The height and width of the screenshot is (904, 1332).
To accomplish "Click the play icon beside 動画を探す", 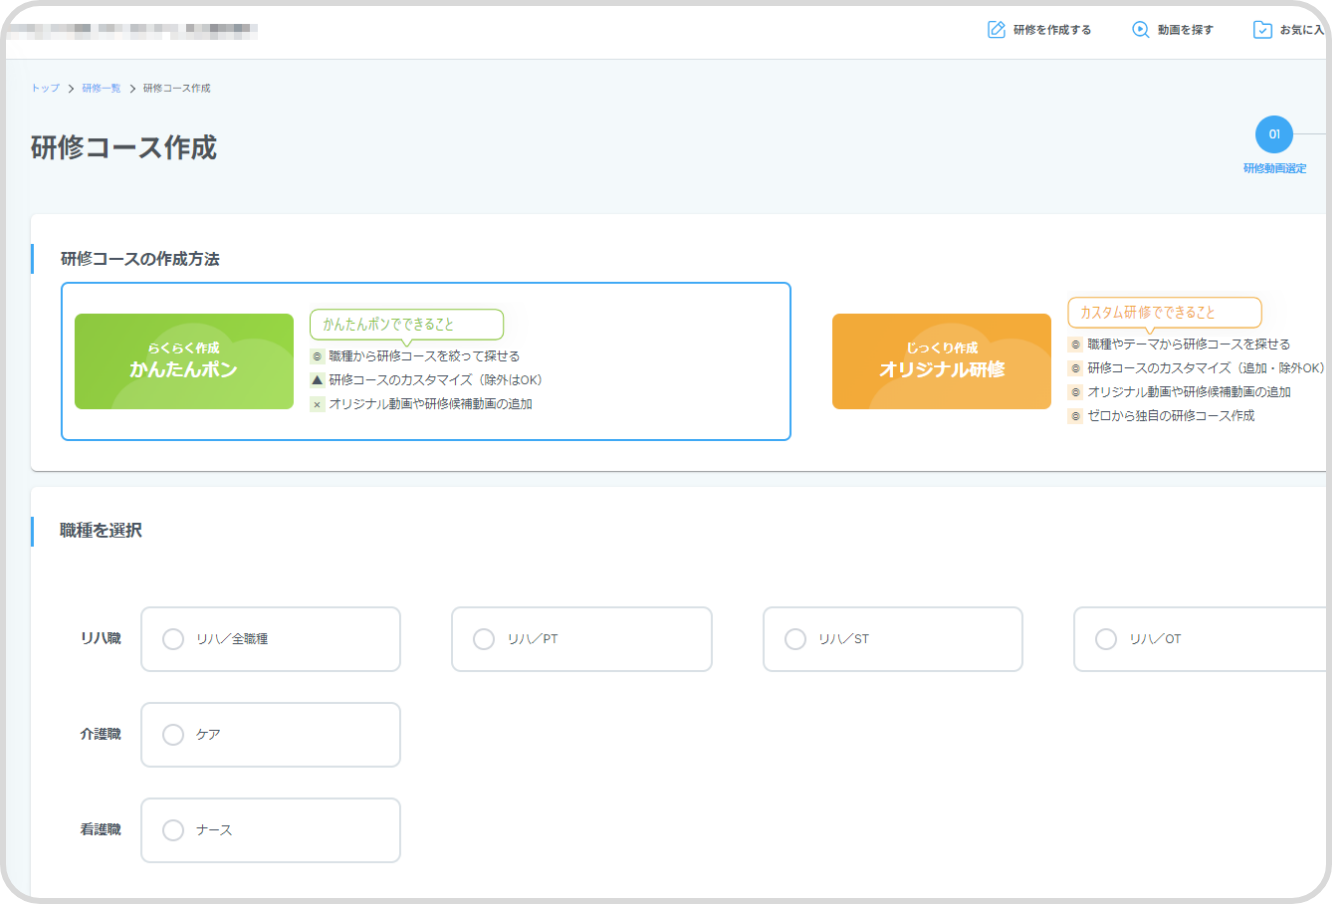I will pos(1140,30).
